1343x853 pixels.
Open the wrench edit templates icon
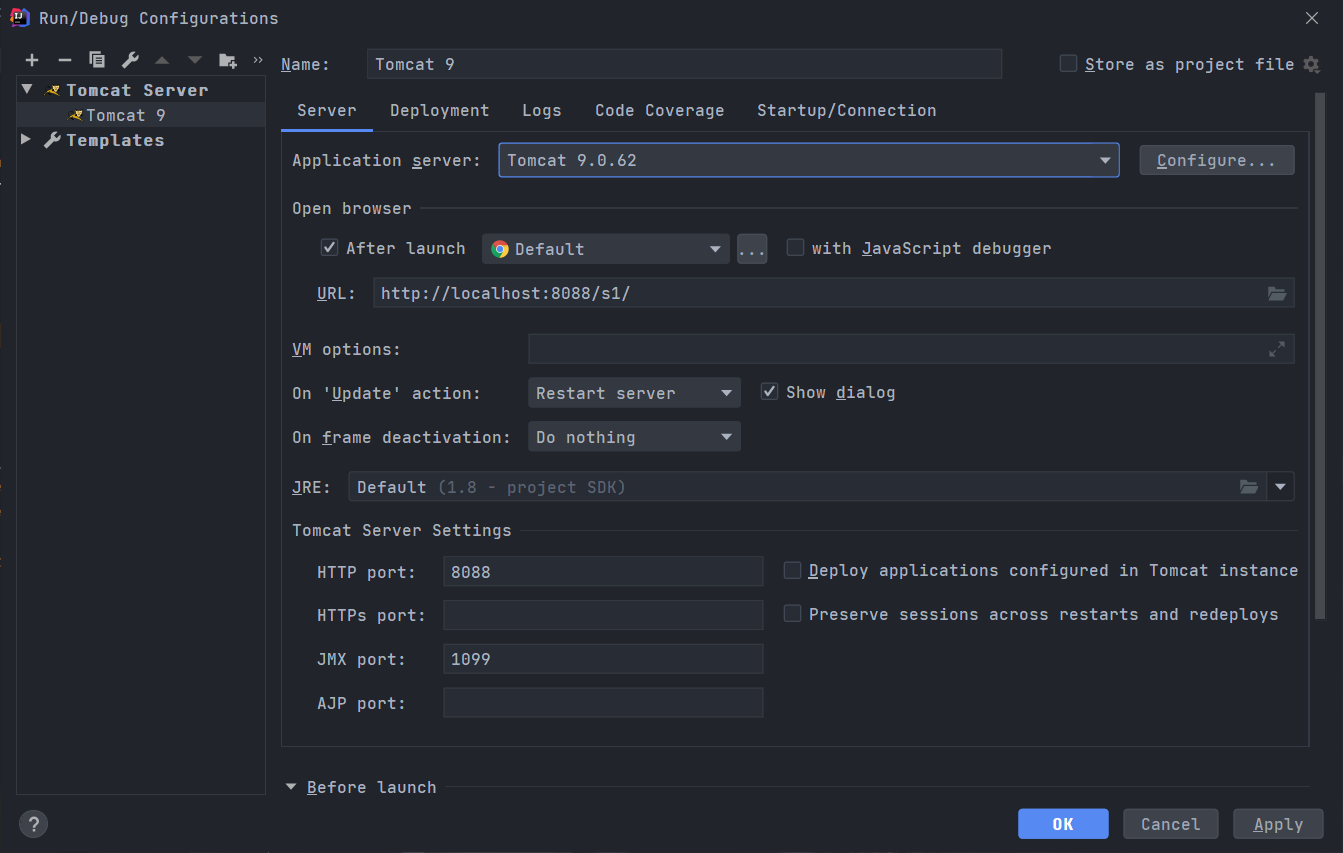pos(129,60)
